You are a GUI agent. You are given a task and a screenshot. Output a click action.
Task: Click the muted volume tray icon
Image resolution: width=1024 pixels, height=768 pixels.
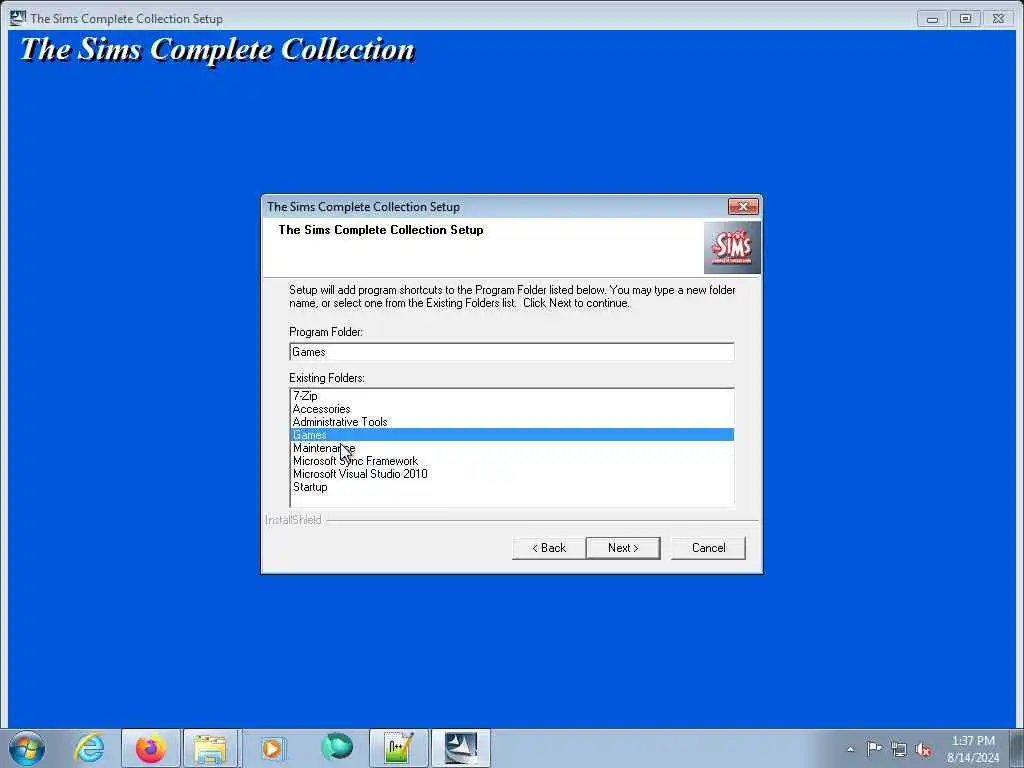(923, 749)
